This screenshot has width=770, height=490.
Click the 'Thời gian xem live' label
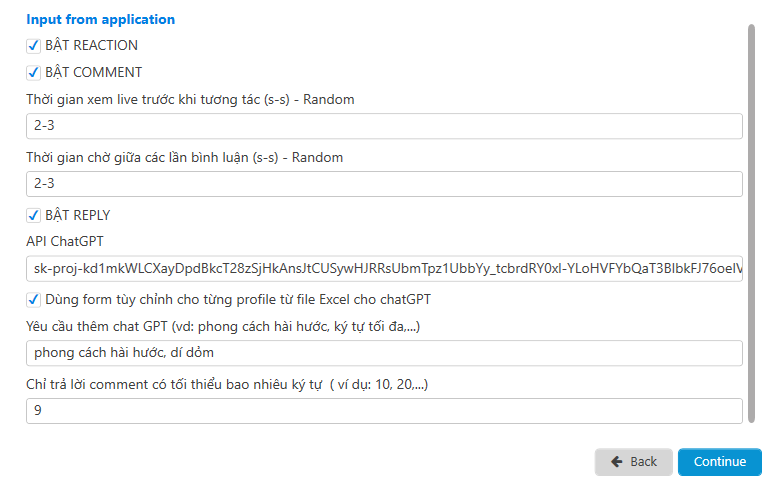(190, 99)
